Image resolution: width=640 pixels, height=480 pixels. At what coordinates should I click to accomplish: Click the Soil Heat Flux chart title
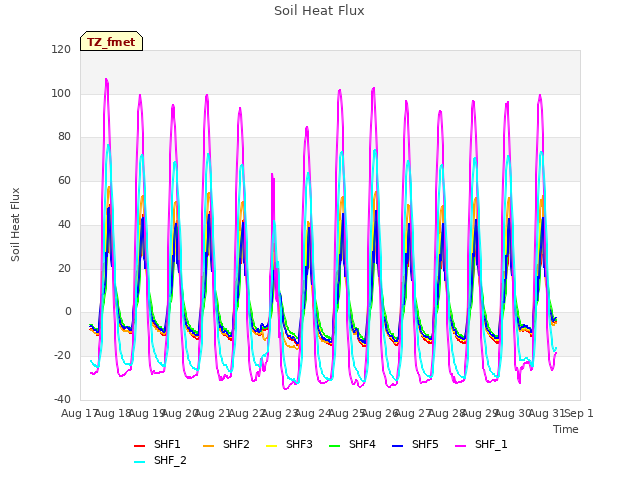point(319,11)
